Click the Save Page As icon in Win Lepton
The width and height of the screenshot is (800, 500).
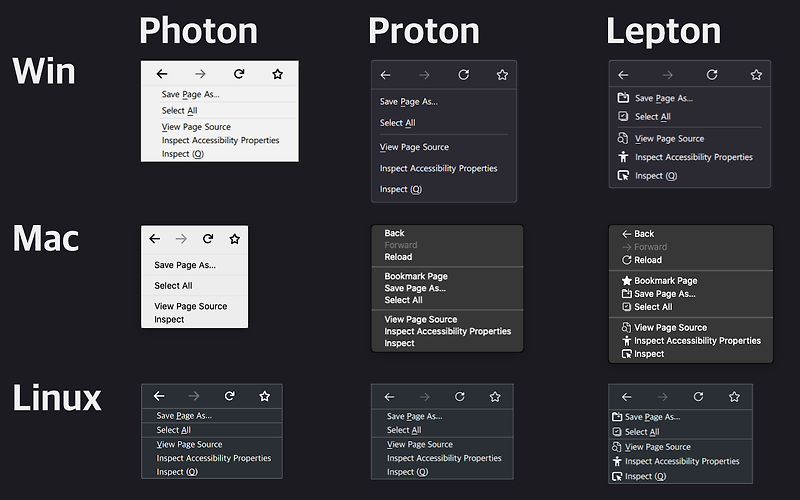tap(623, 98)
